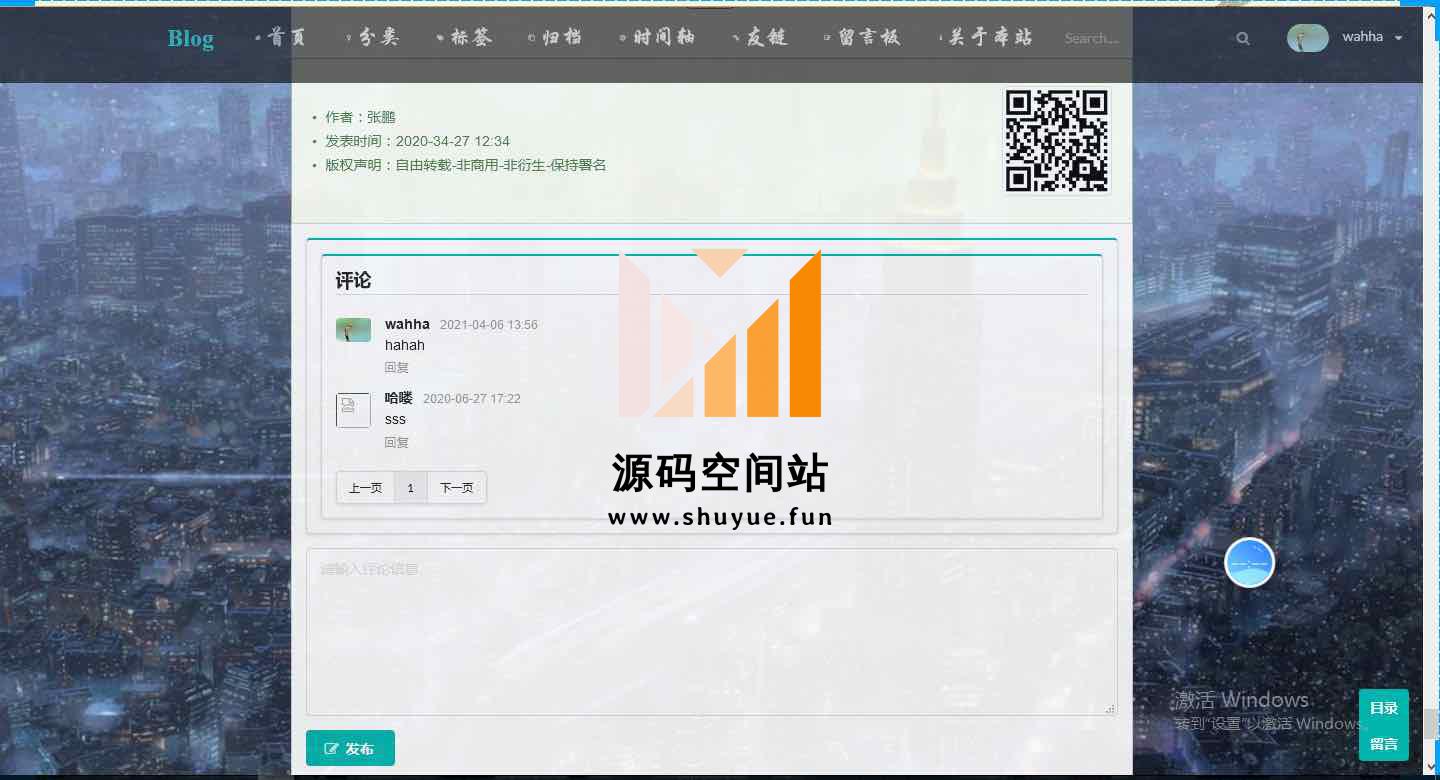This screenshot has height=780, width=1440.
Task: Reply to the sss comment
Action: pyautogui.click(x=397, y=442)
